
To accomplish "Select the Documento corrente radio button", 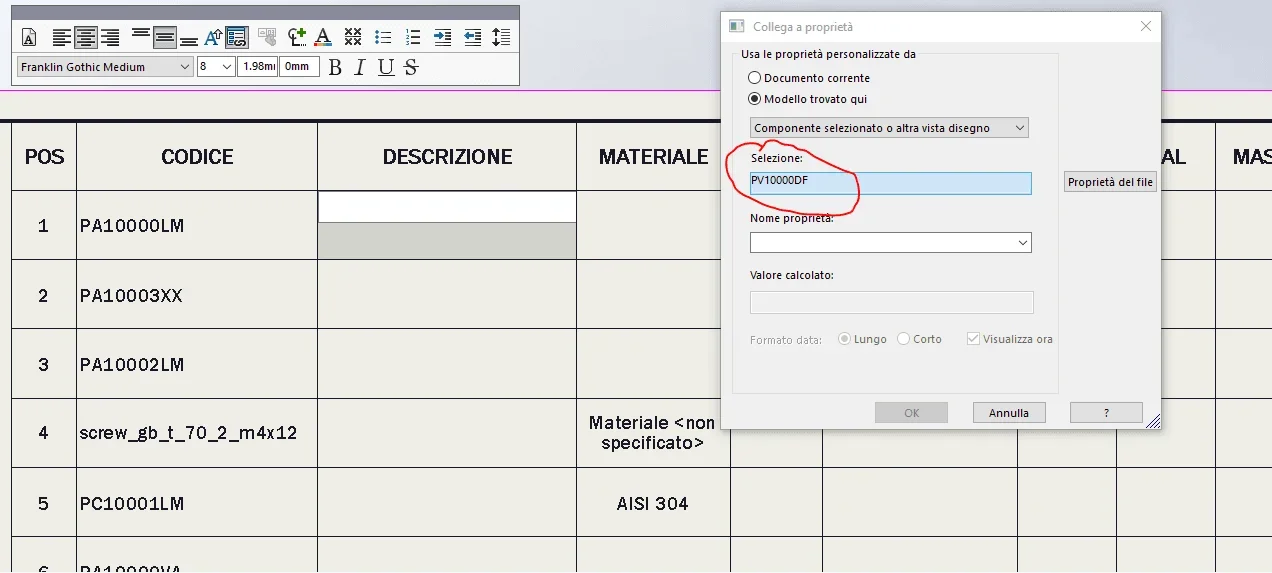I will (x=755, y=78).
